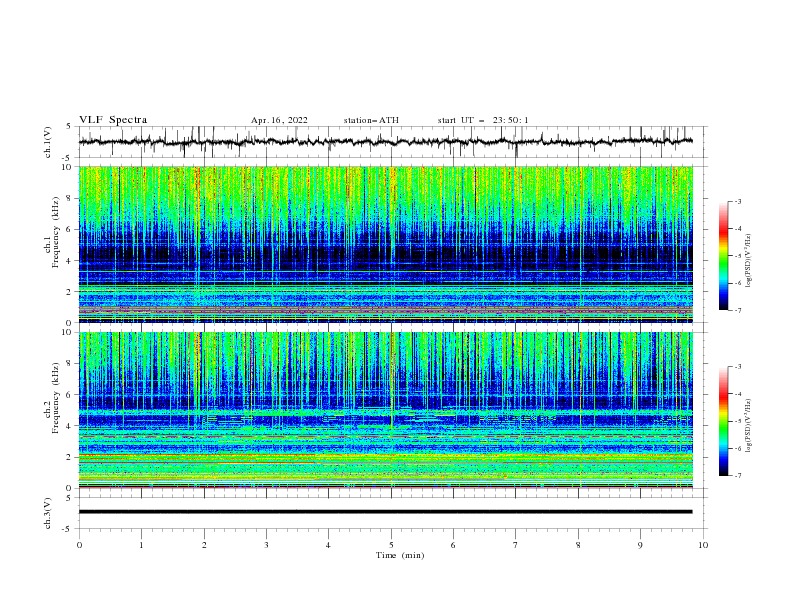This screenshot has height=612, width=792.
Task: Click the "ch.3(V)" waveform axis label
Action: click(48, 513)
